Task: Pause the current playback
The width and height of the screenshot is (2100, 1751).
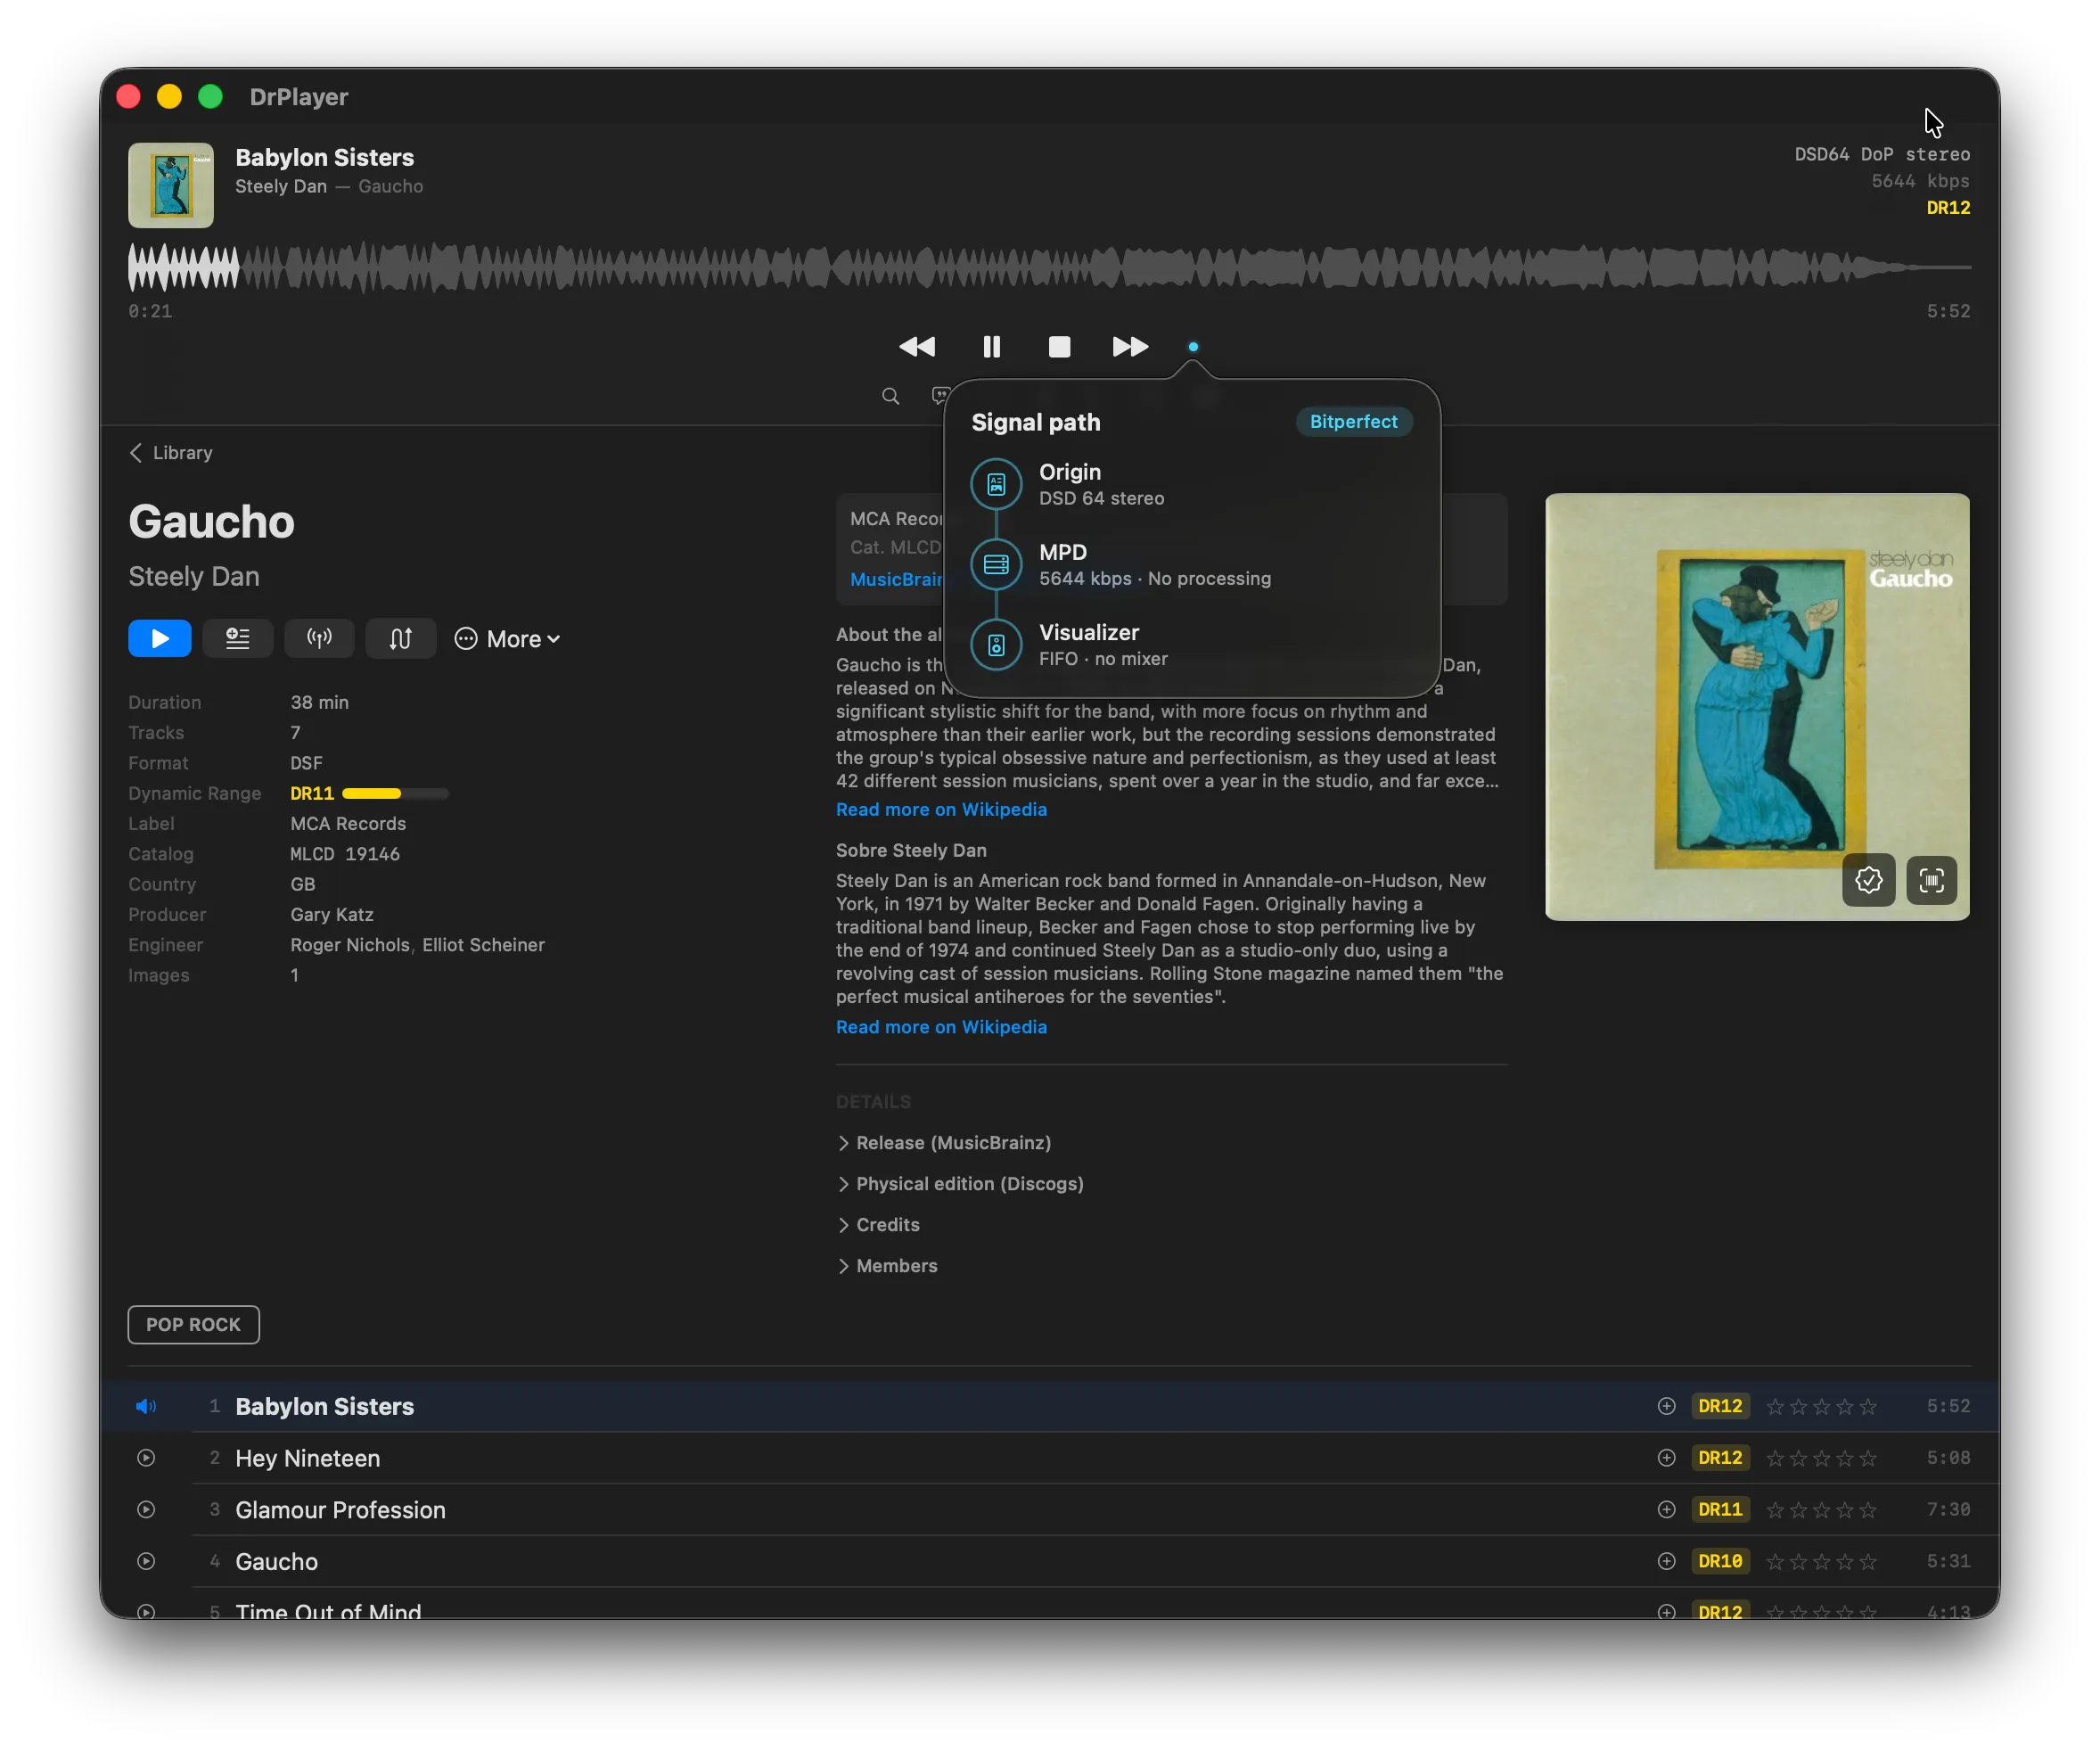Action: [991, 347]
